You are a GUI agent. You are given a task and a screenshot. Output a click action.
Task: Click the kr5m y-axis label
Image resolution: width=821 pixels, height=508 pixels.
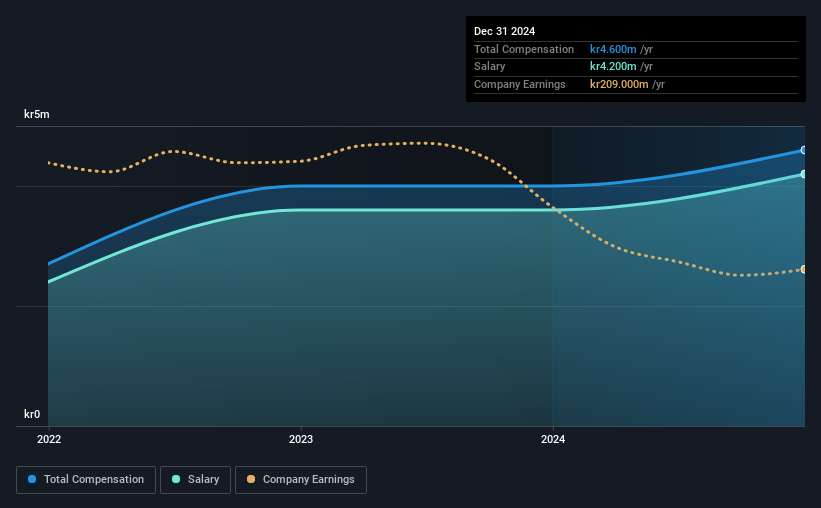37,114
